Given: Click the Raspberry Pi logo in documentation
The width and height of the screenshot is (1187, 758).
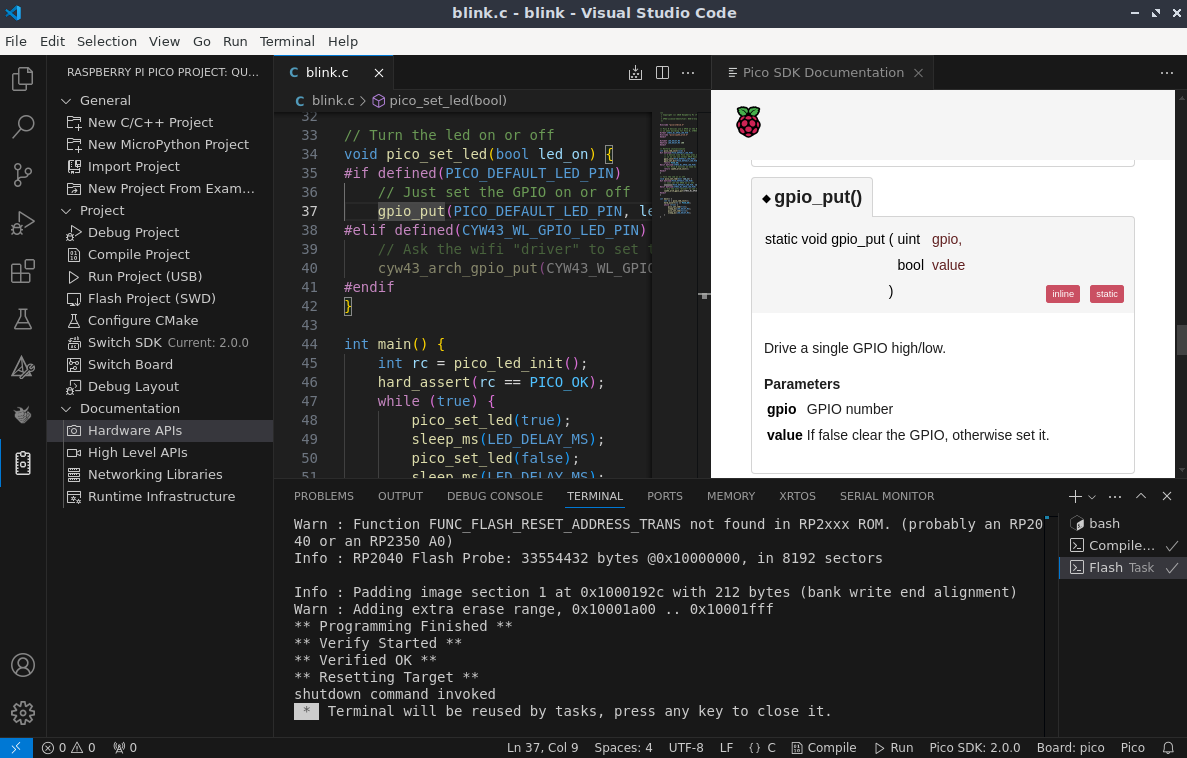Looking at the screenshot, I should [x=748, y=122].
